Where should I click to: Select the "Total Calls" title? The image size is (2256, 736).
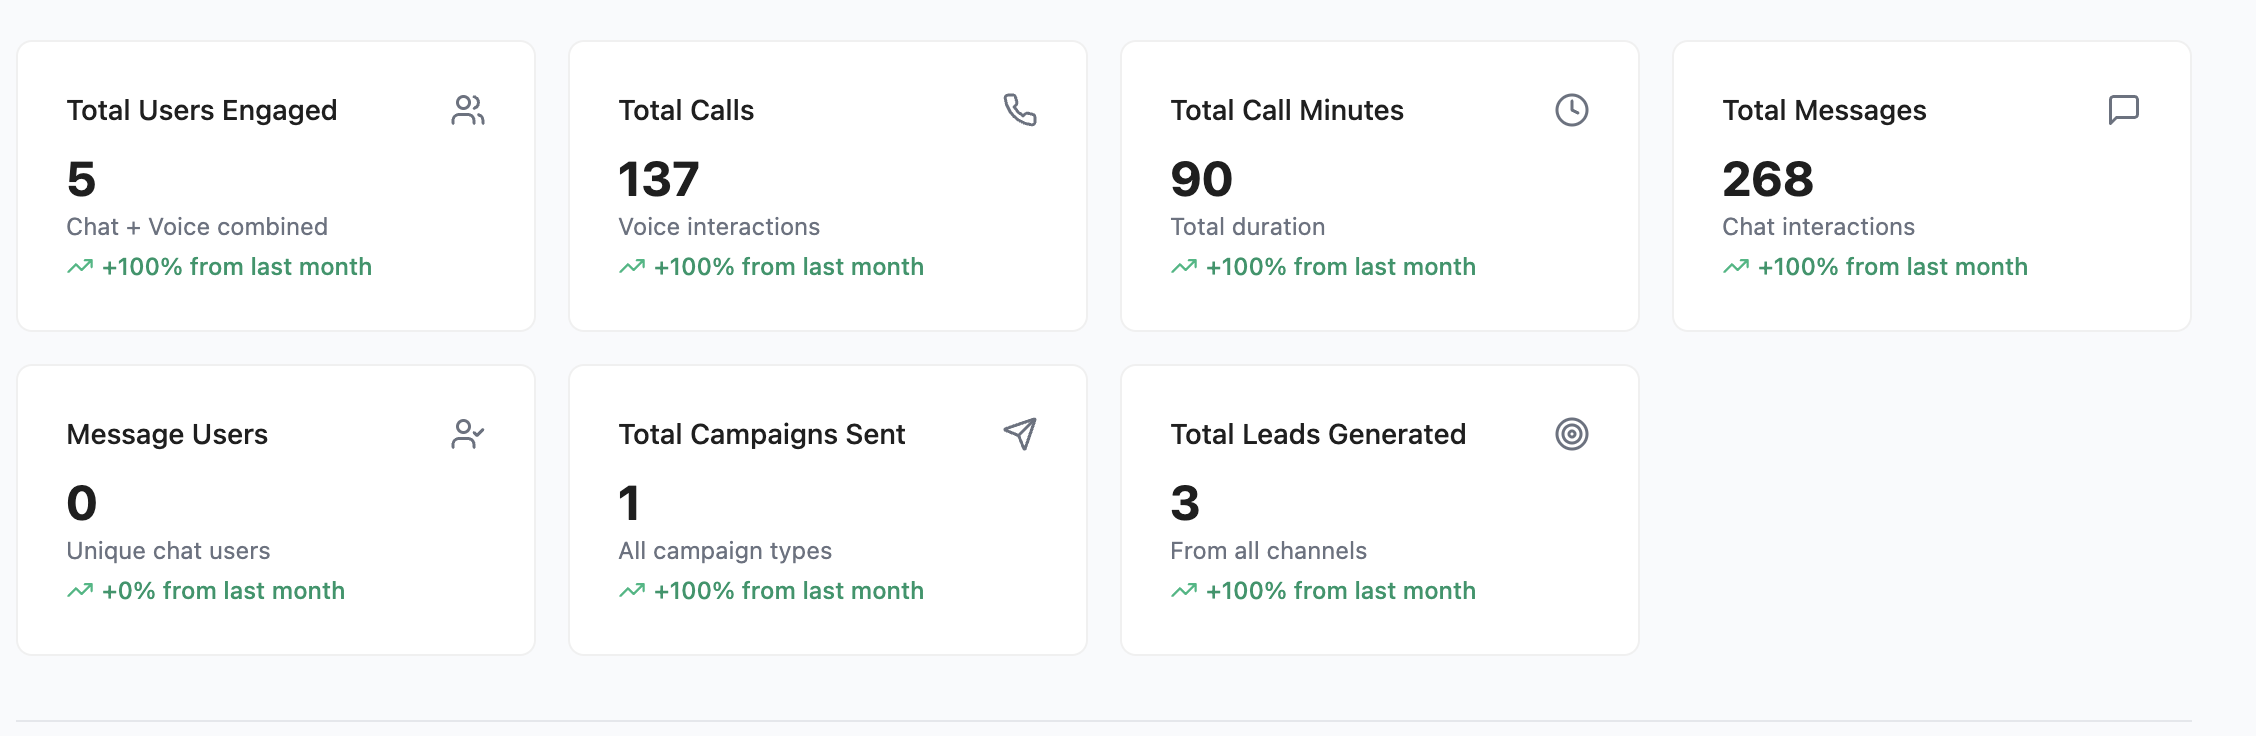tap(686, 110)
